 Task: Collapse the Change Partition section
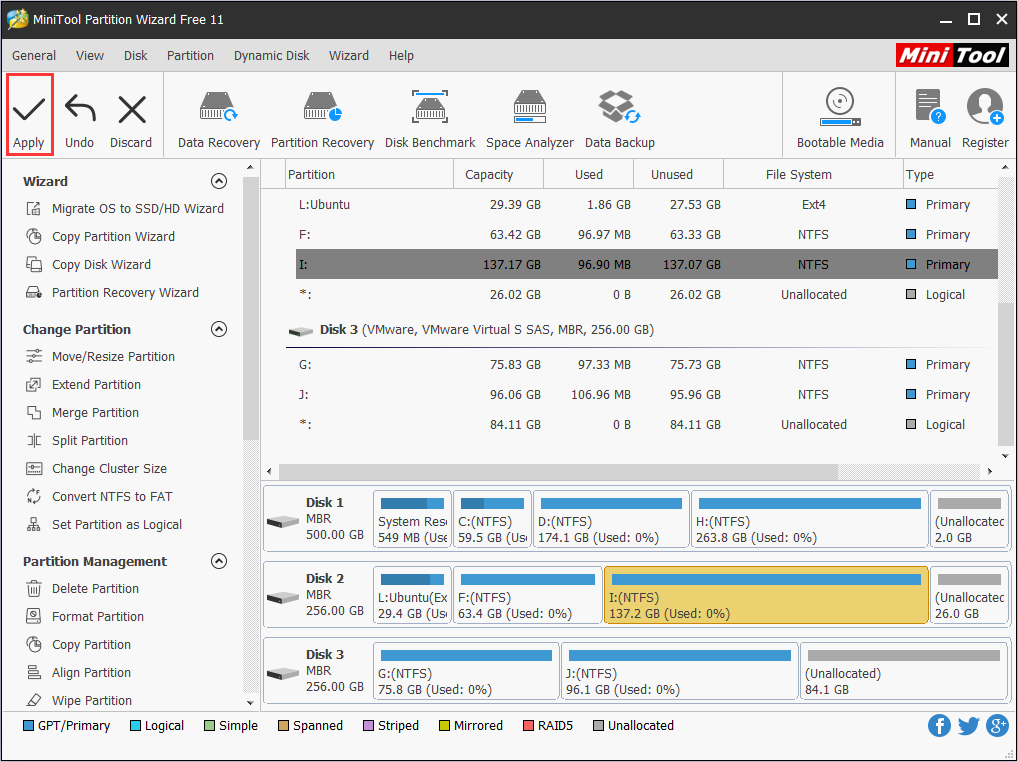(219, 329)
